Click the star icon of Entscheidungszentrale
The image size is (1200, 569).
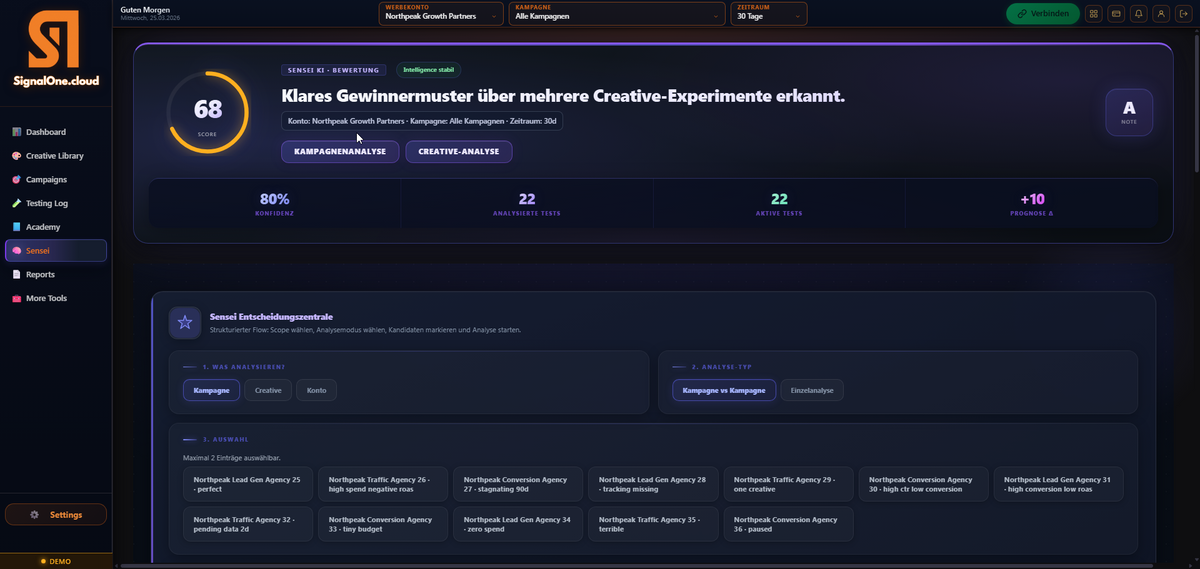click(x=185, y=322)
